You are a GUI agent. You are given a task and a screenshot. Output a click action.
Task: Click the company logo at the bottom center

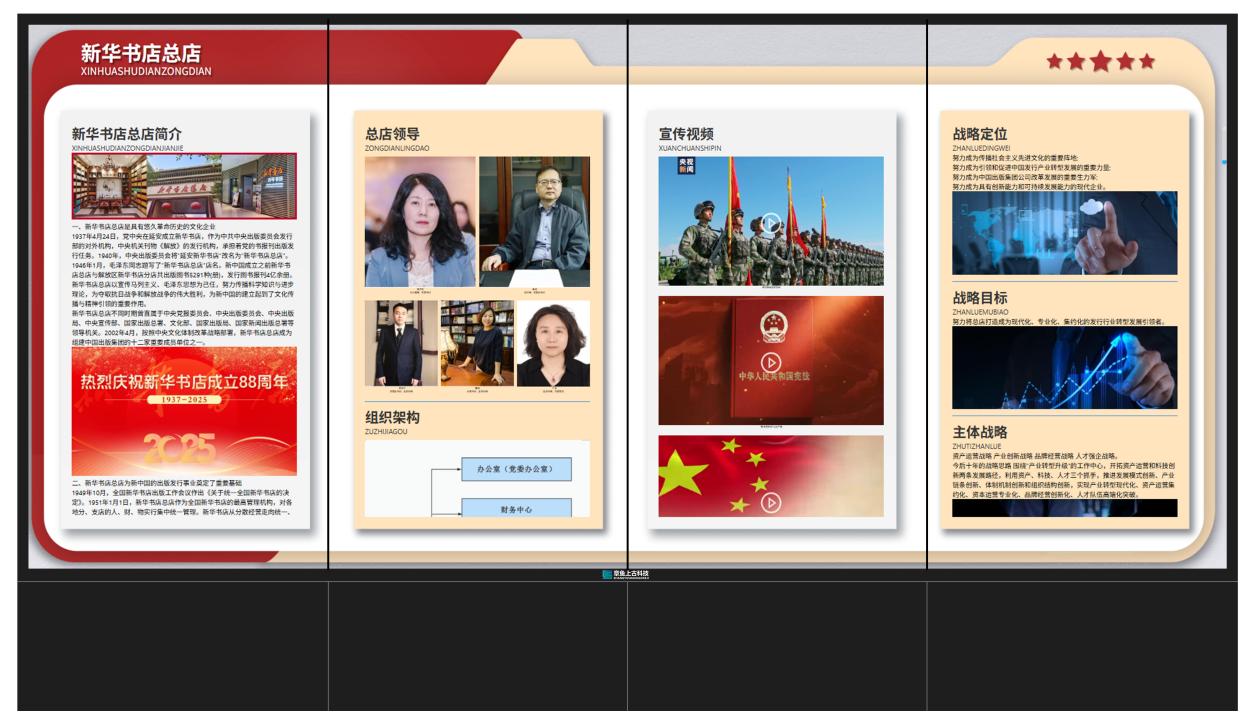[626, 574]
